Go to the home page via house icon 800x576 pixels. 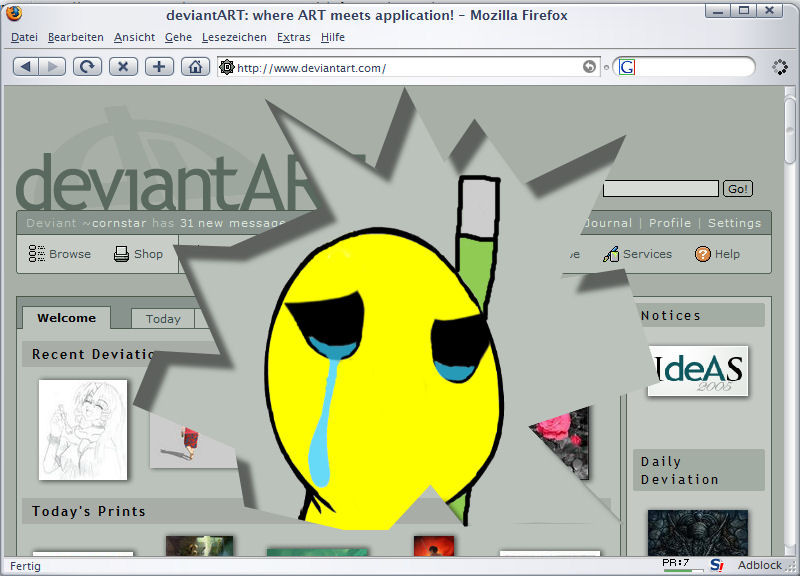[195, 67]
